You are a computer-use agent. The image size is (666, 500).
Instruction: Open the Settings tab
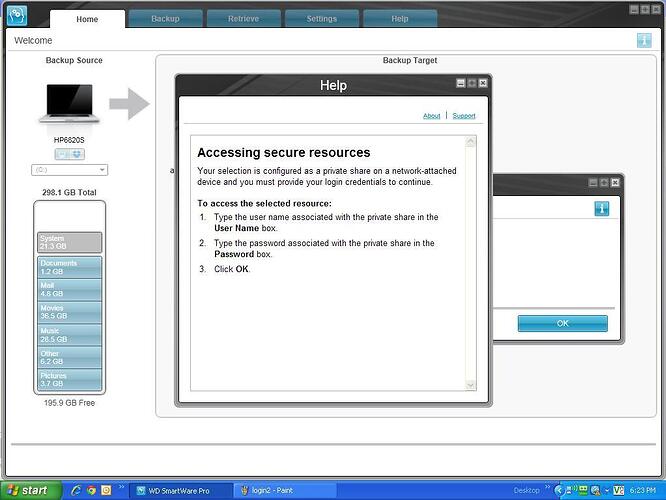322,19
